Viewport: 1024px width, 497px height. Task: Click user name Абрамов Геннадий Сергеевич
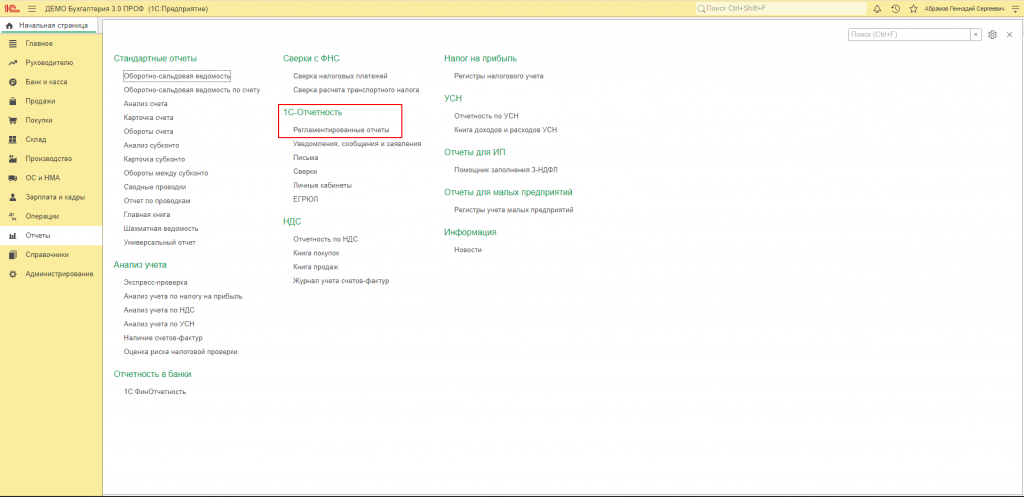[963, 8]
